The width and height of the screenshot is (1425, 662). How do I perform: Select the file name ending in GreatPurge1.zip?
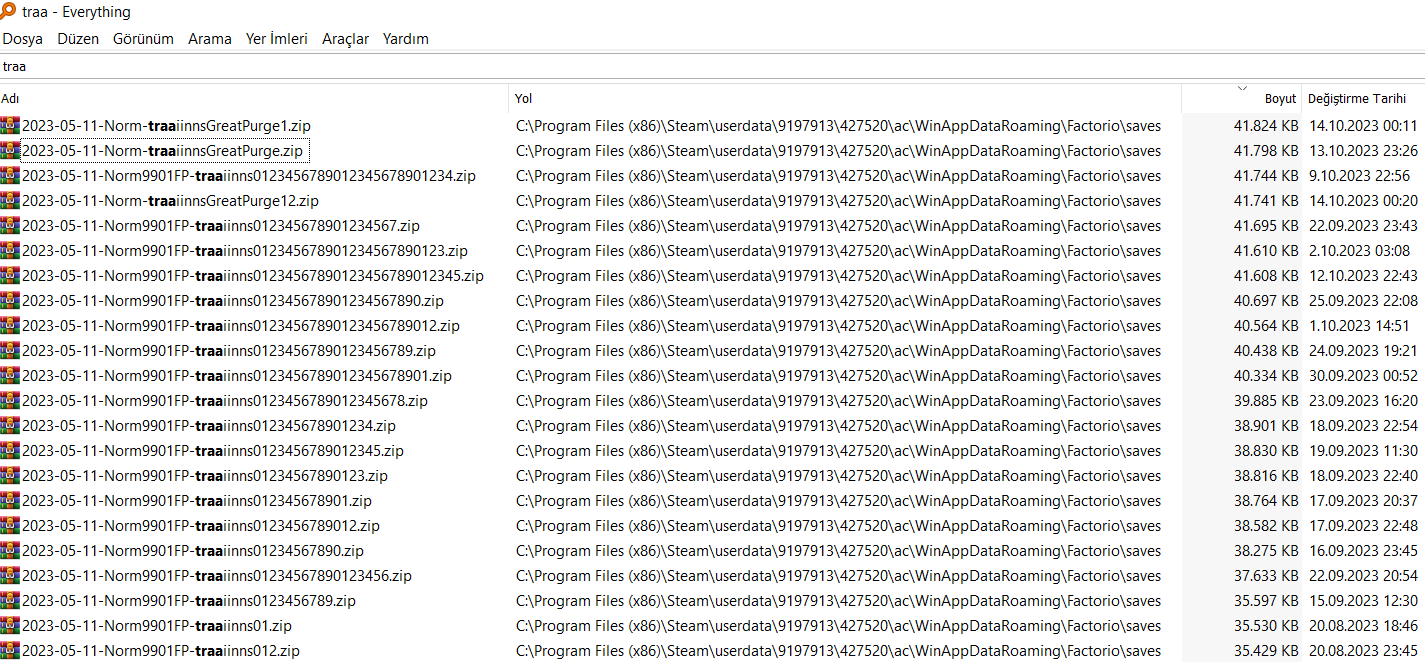tap(166, 126)
